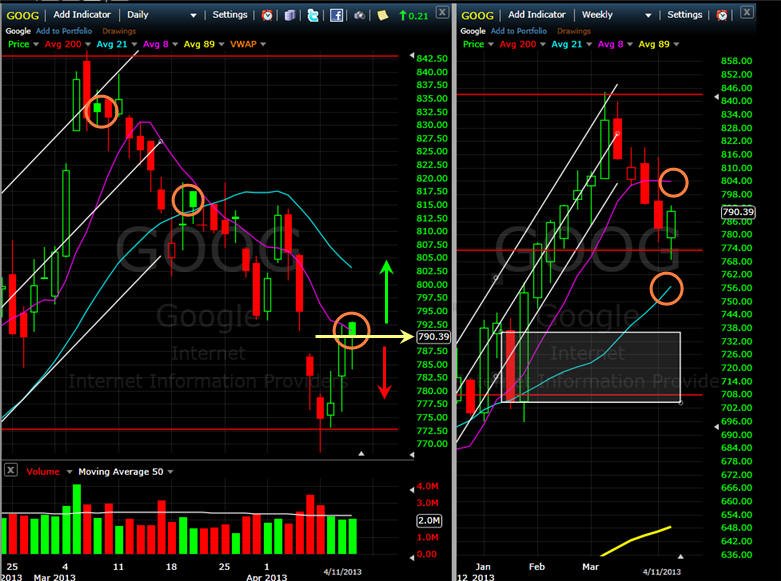Share chart via the Facebook icon
Image resolution: width=781 pixels, height=581 pixels.
click(x=337, y=15)
